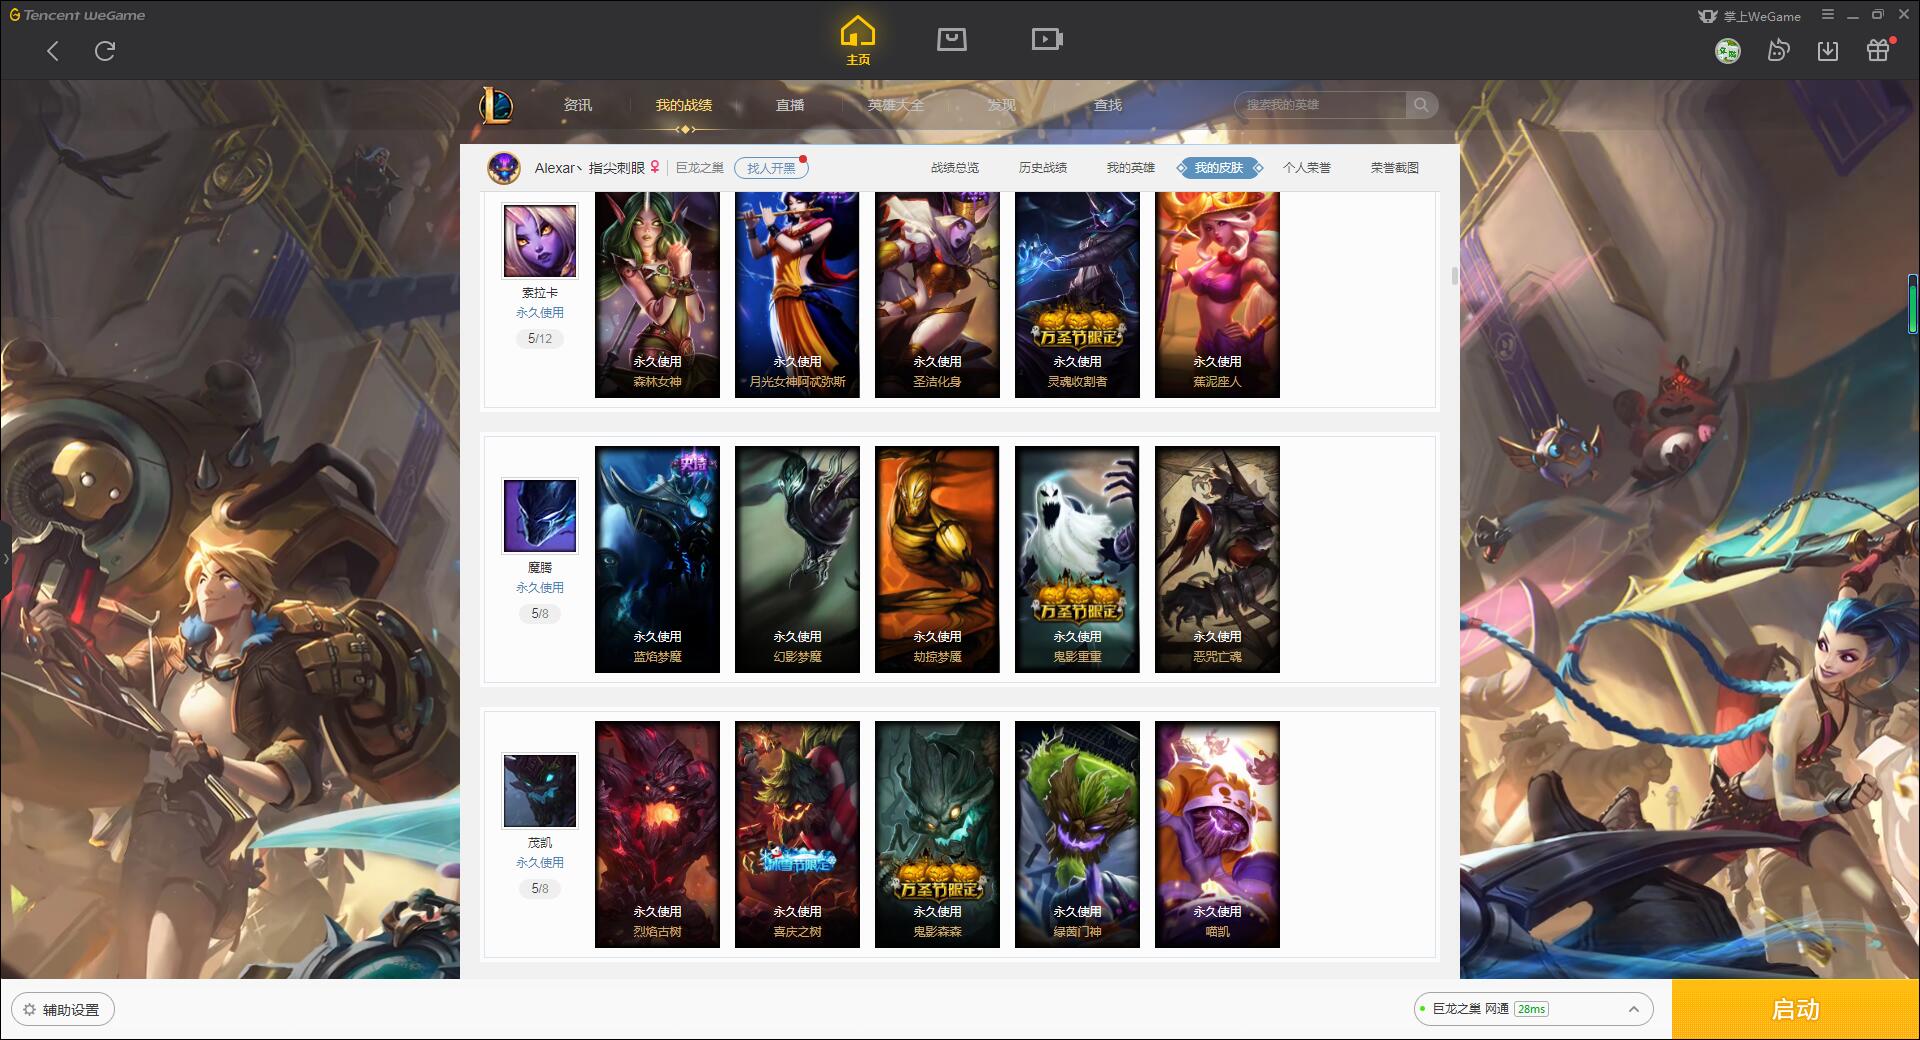Image resolution: width=1920 pixels, height=1040 pixels.
Task: Open the 我的战绩 tab
Action: [x=684, y=105]
